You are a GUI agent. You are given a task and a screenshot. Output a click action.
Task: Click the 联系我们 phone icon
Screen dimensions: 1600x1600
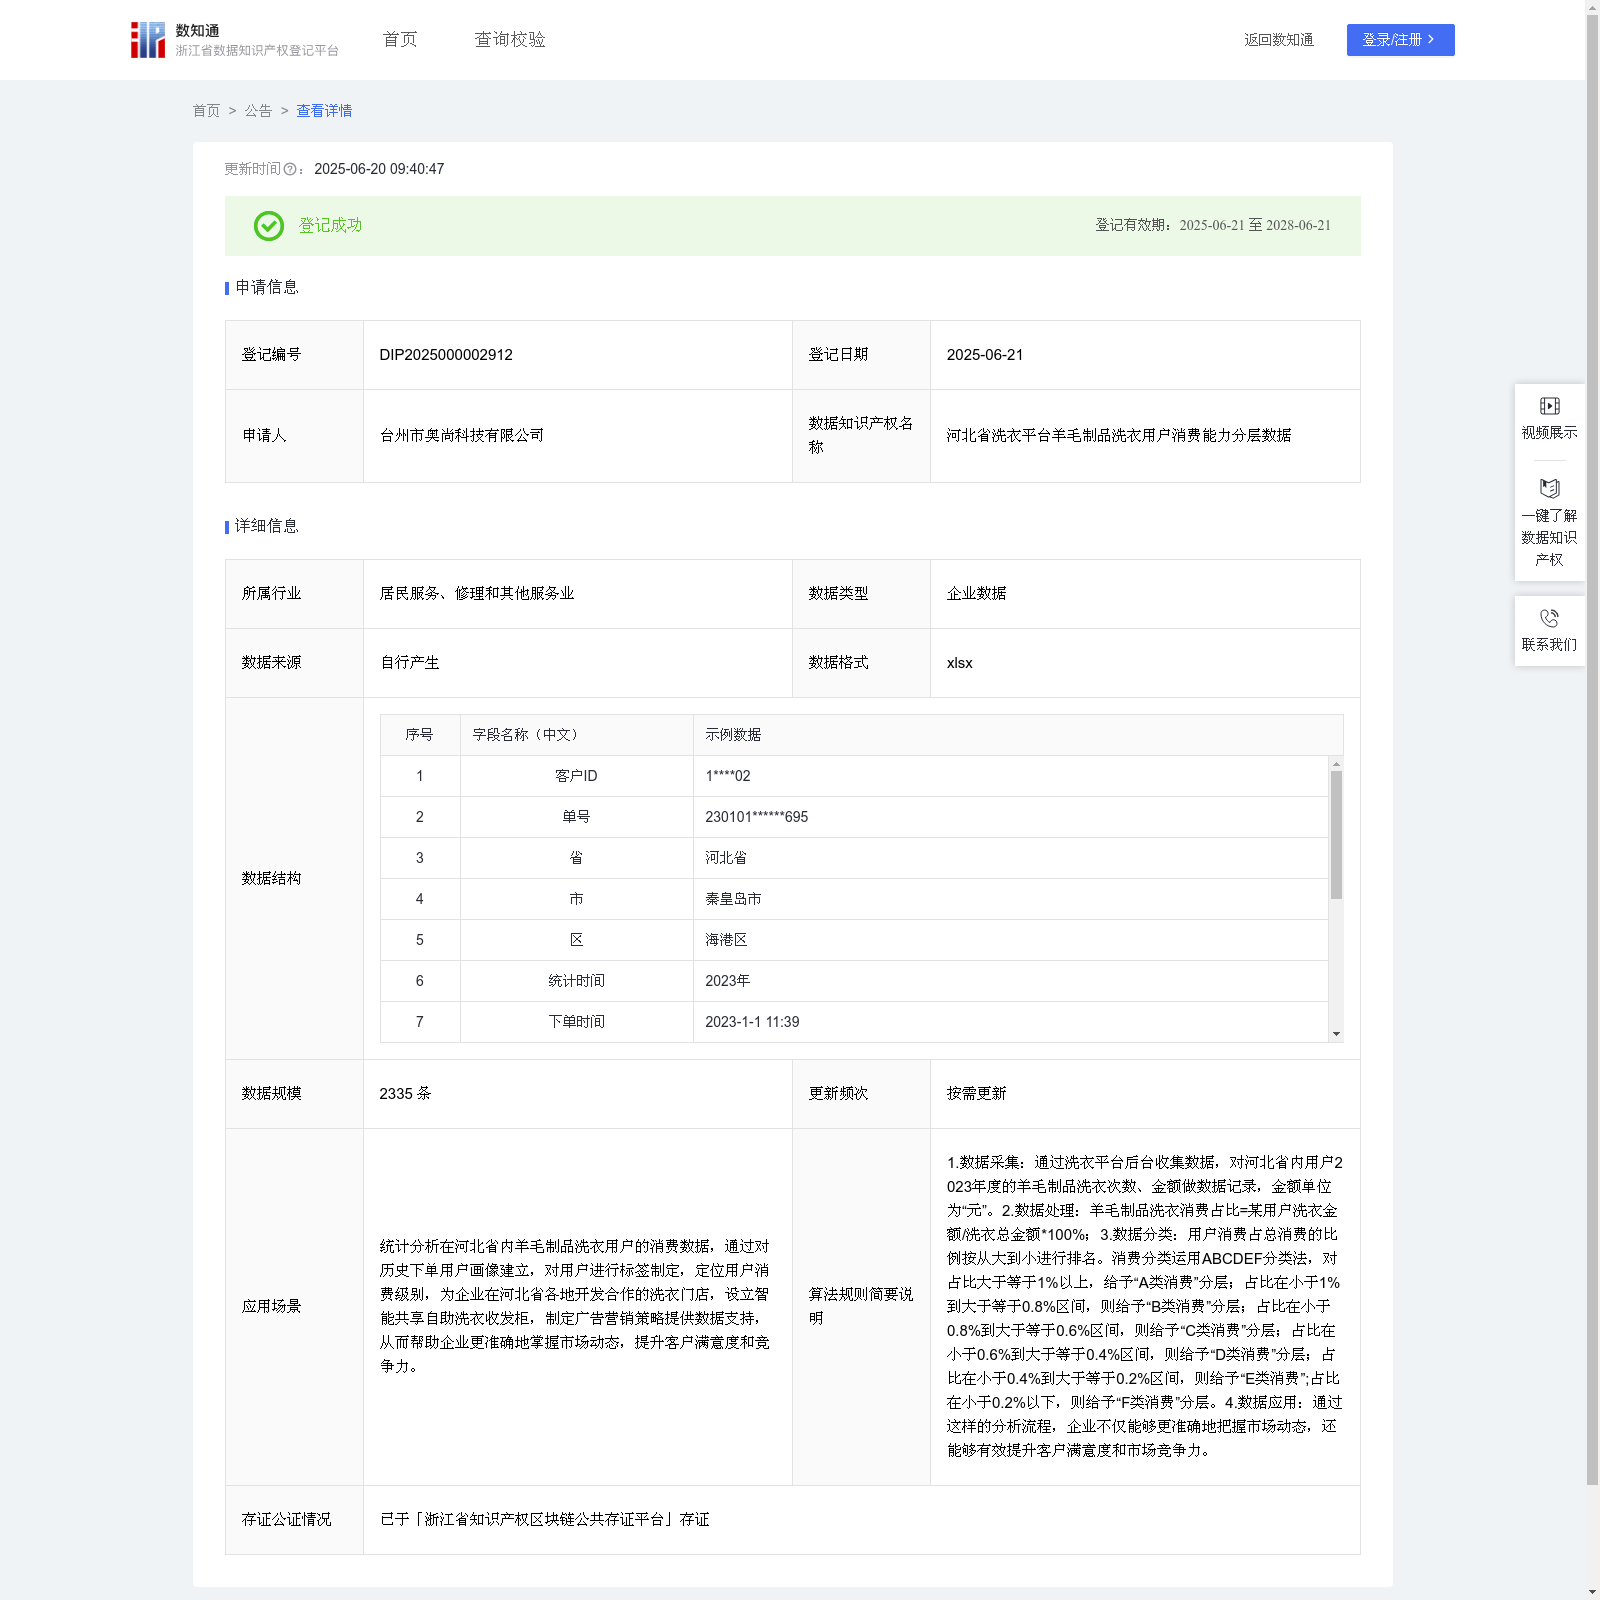click(x=1549, y=619)
